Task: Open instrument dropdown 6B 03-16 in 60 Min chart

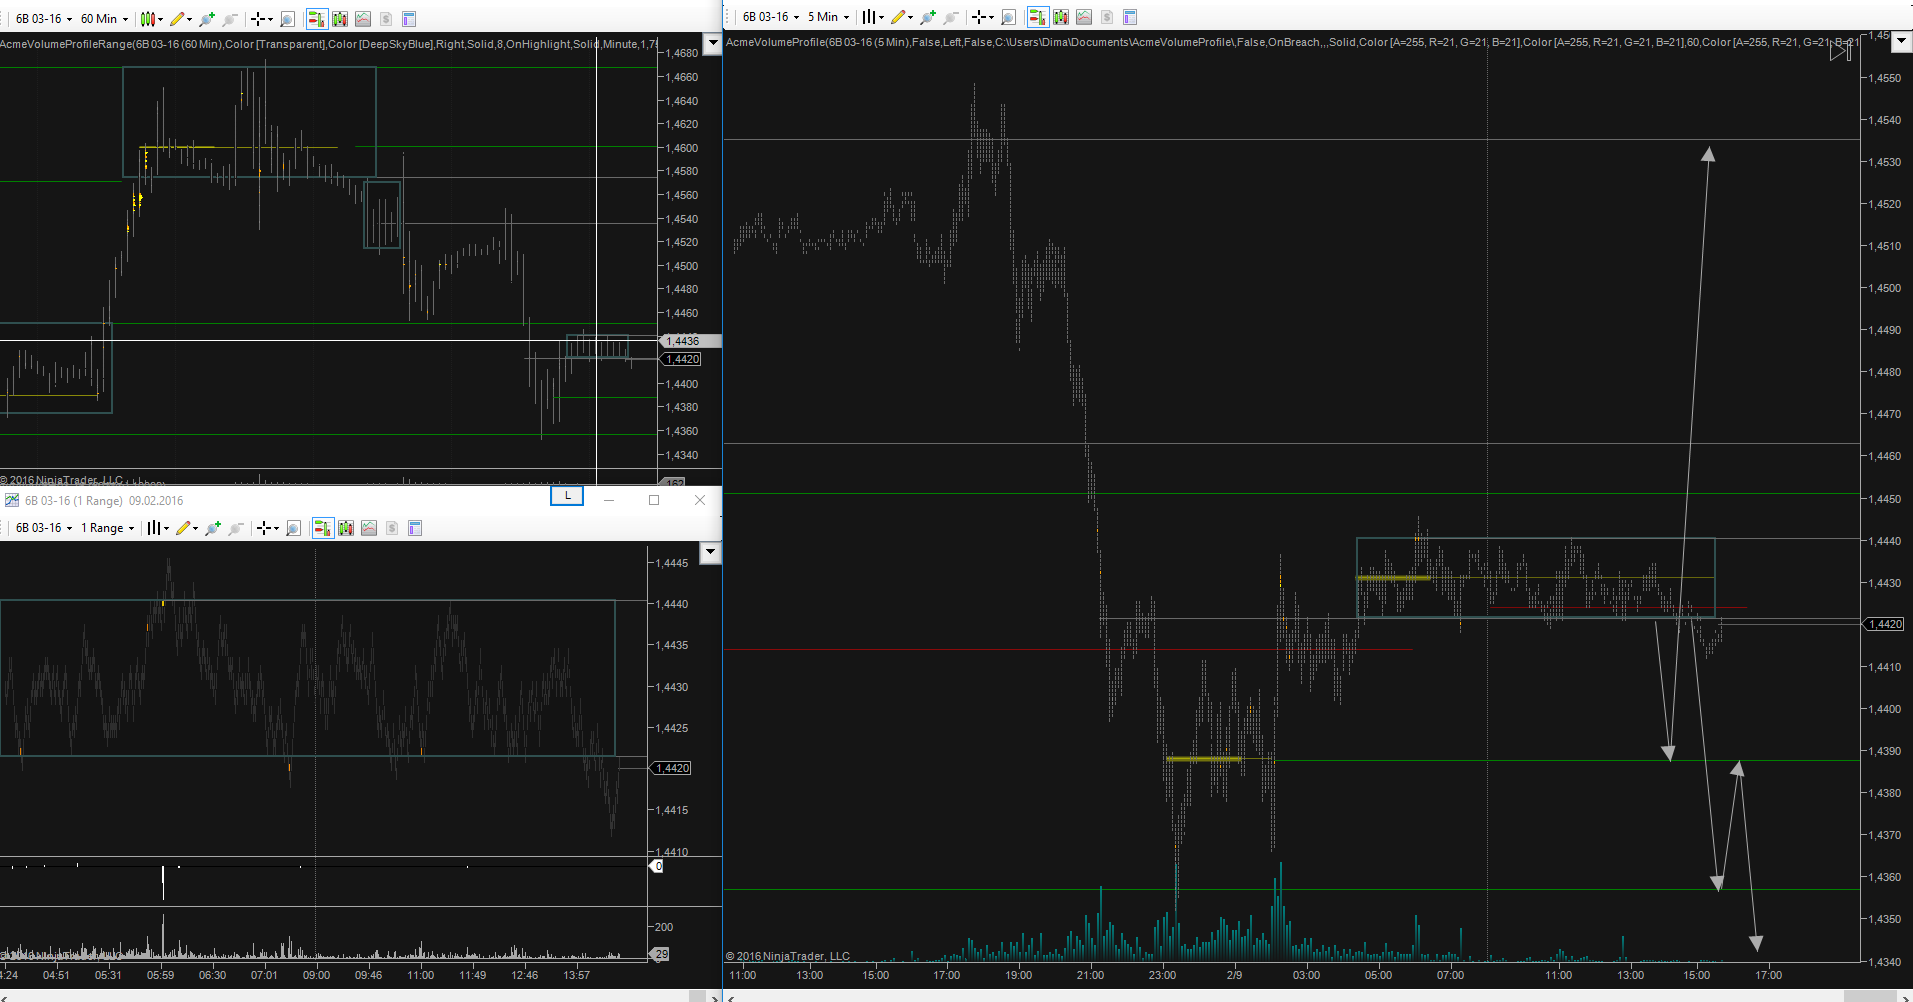Action: pyautogui.click(x=44, y=19)
